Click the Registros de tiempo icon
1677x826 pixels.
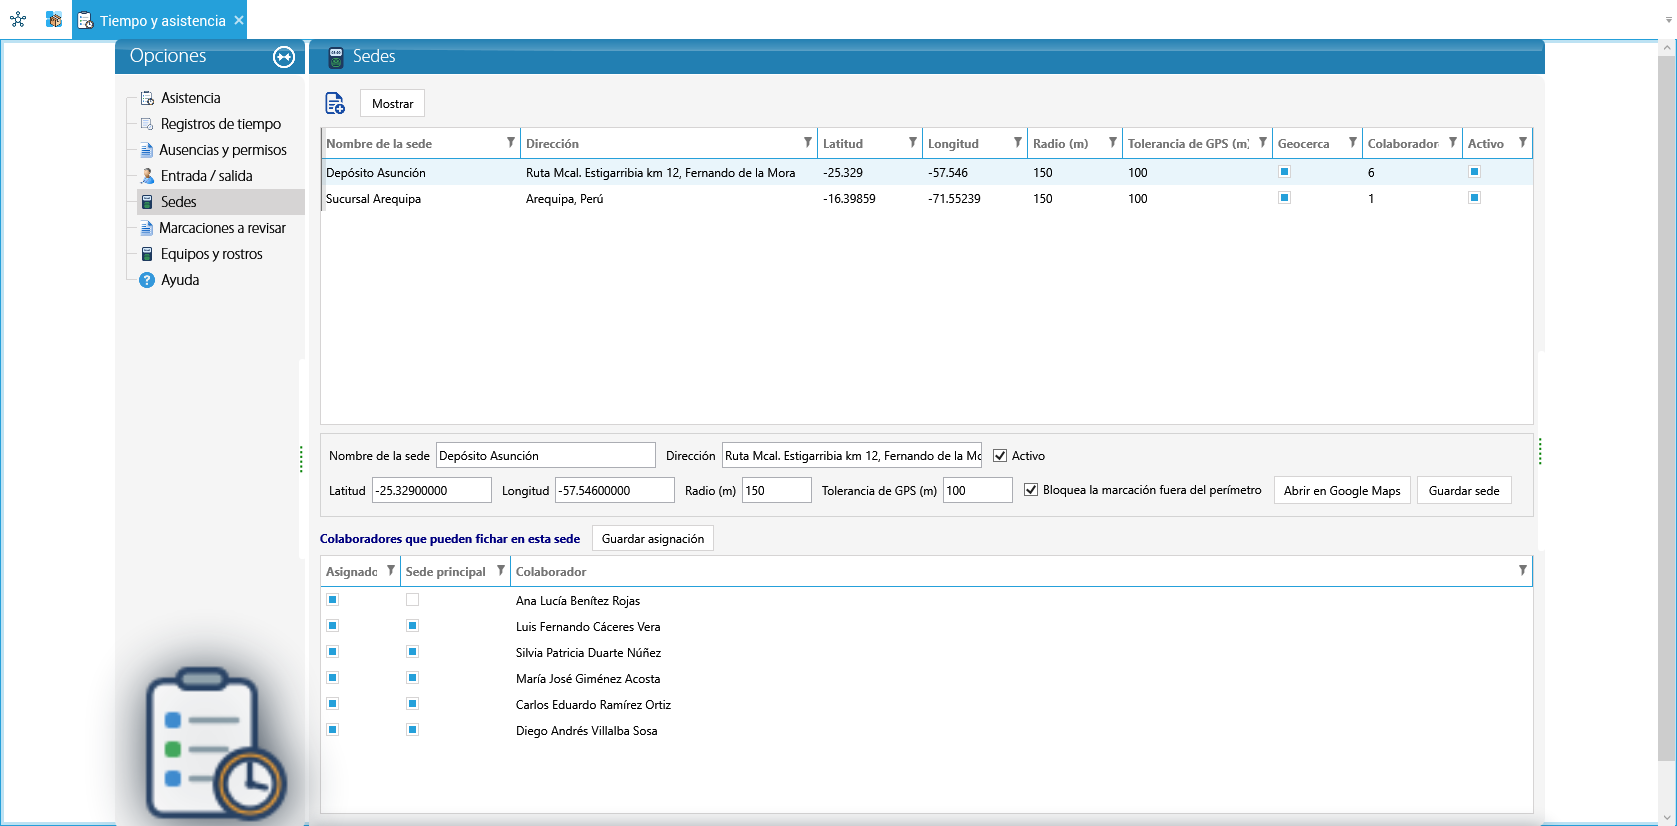[x=147, y=124]
